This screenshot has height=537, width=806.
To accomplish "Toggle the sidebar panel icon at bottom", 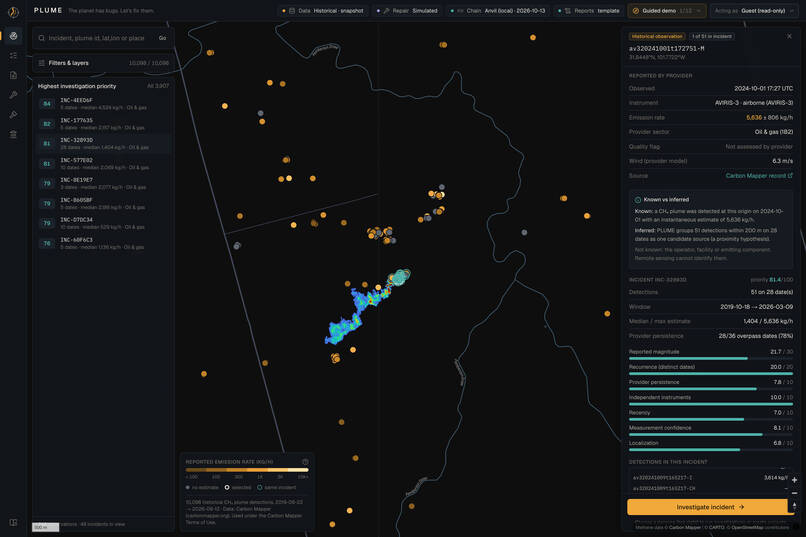I will click(x=13, y=522).
